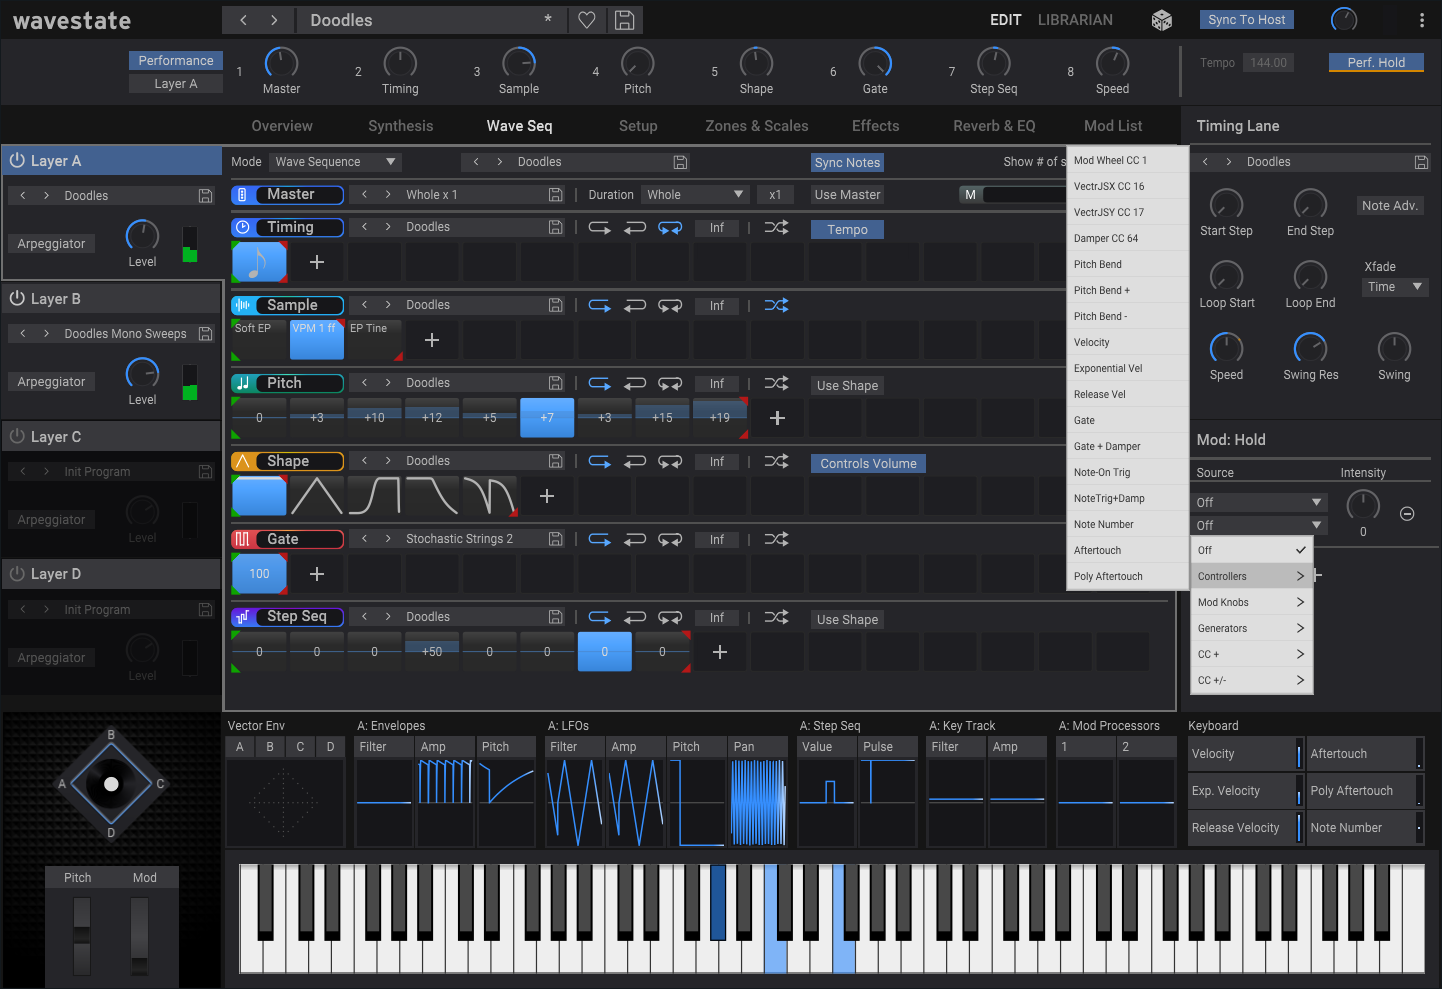This screenshot has width=1442, height=989.
Task: Open the Effects tab
Action: [x=875, y=126]
